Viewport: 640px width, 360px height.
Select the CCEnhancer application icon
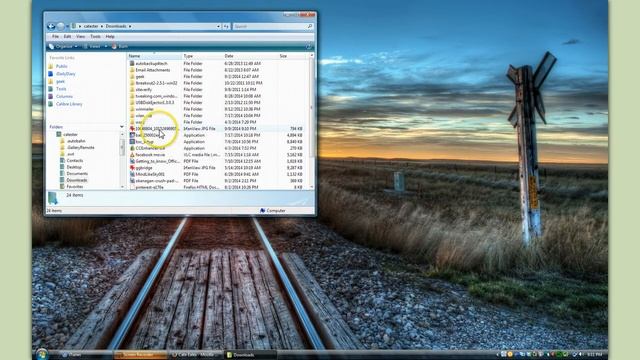132,148
